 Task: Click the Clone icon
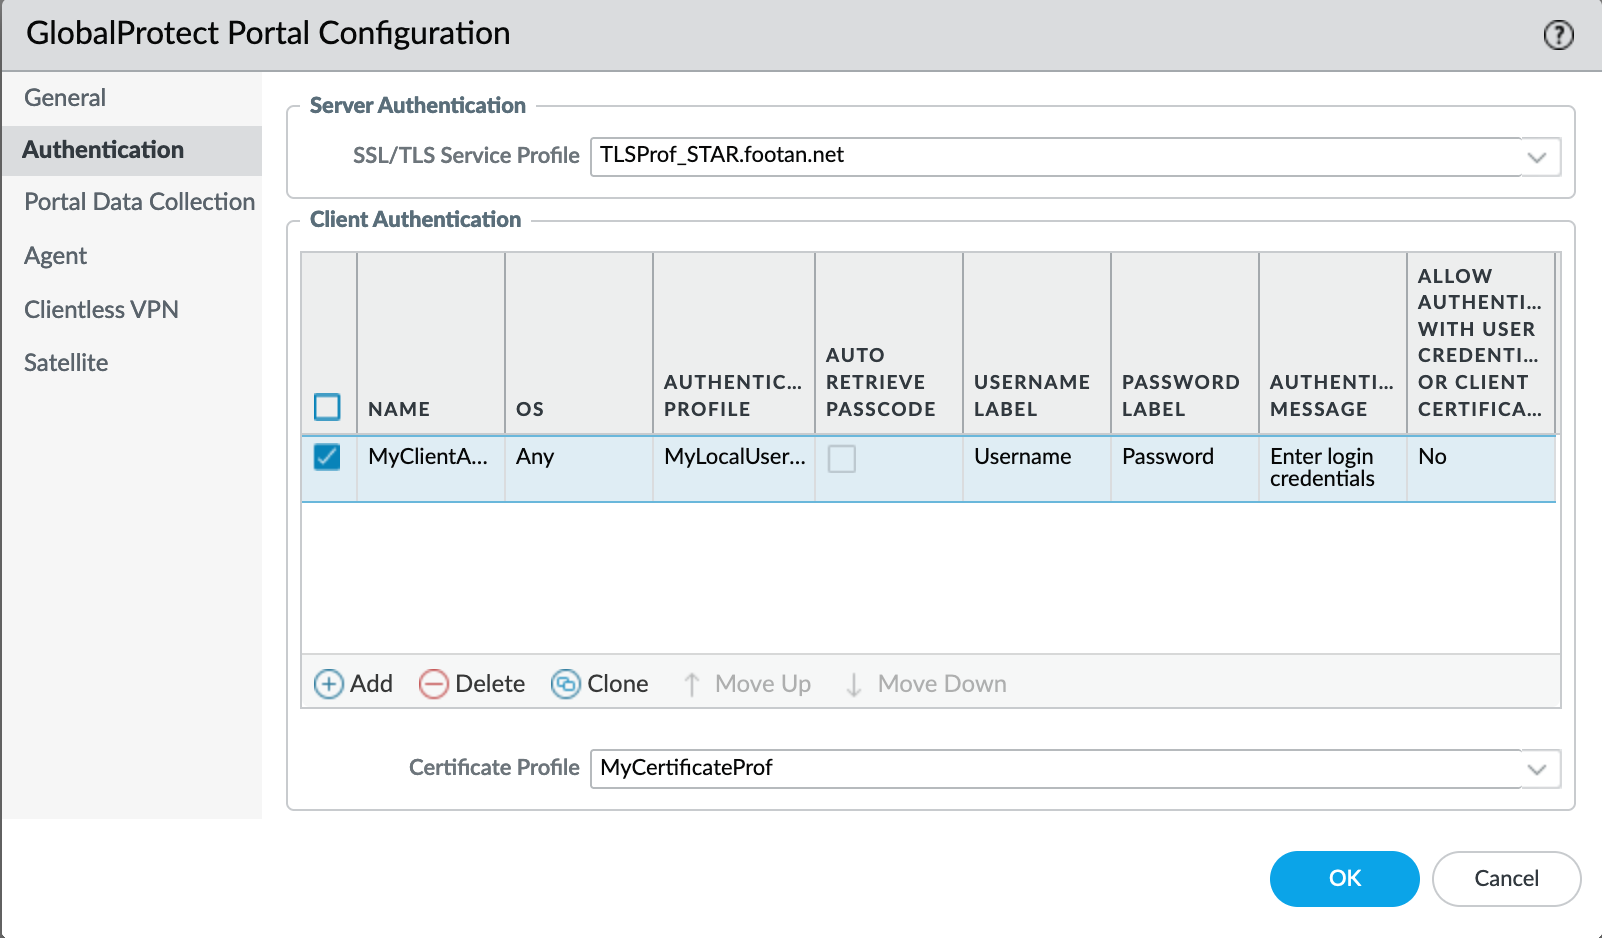[x=566, y=684]
